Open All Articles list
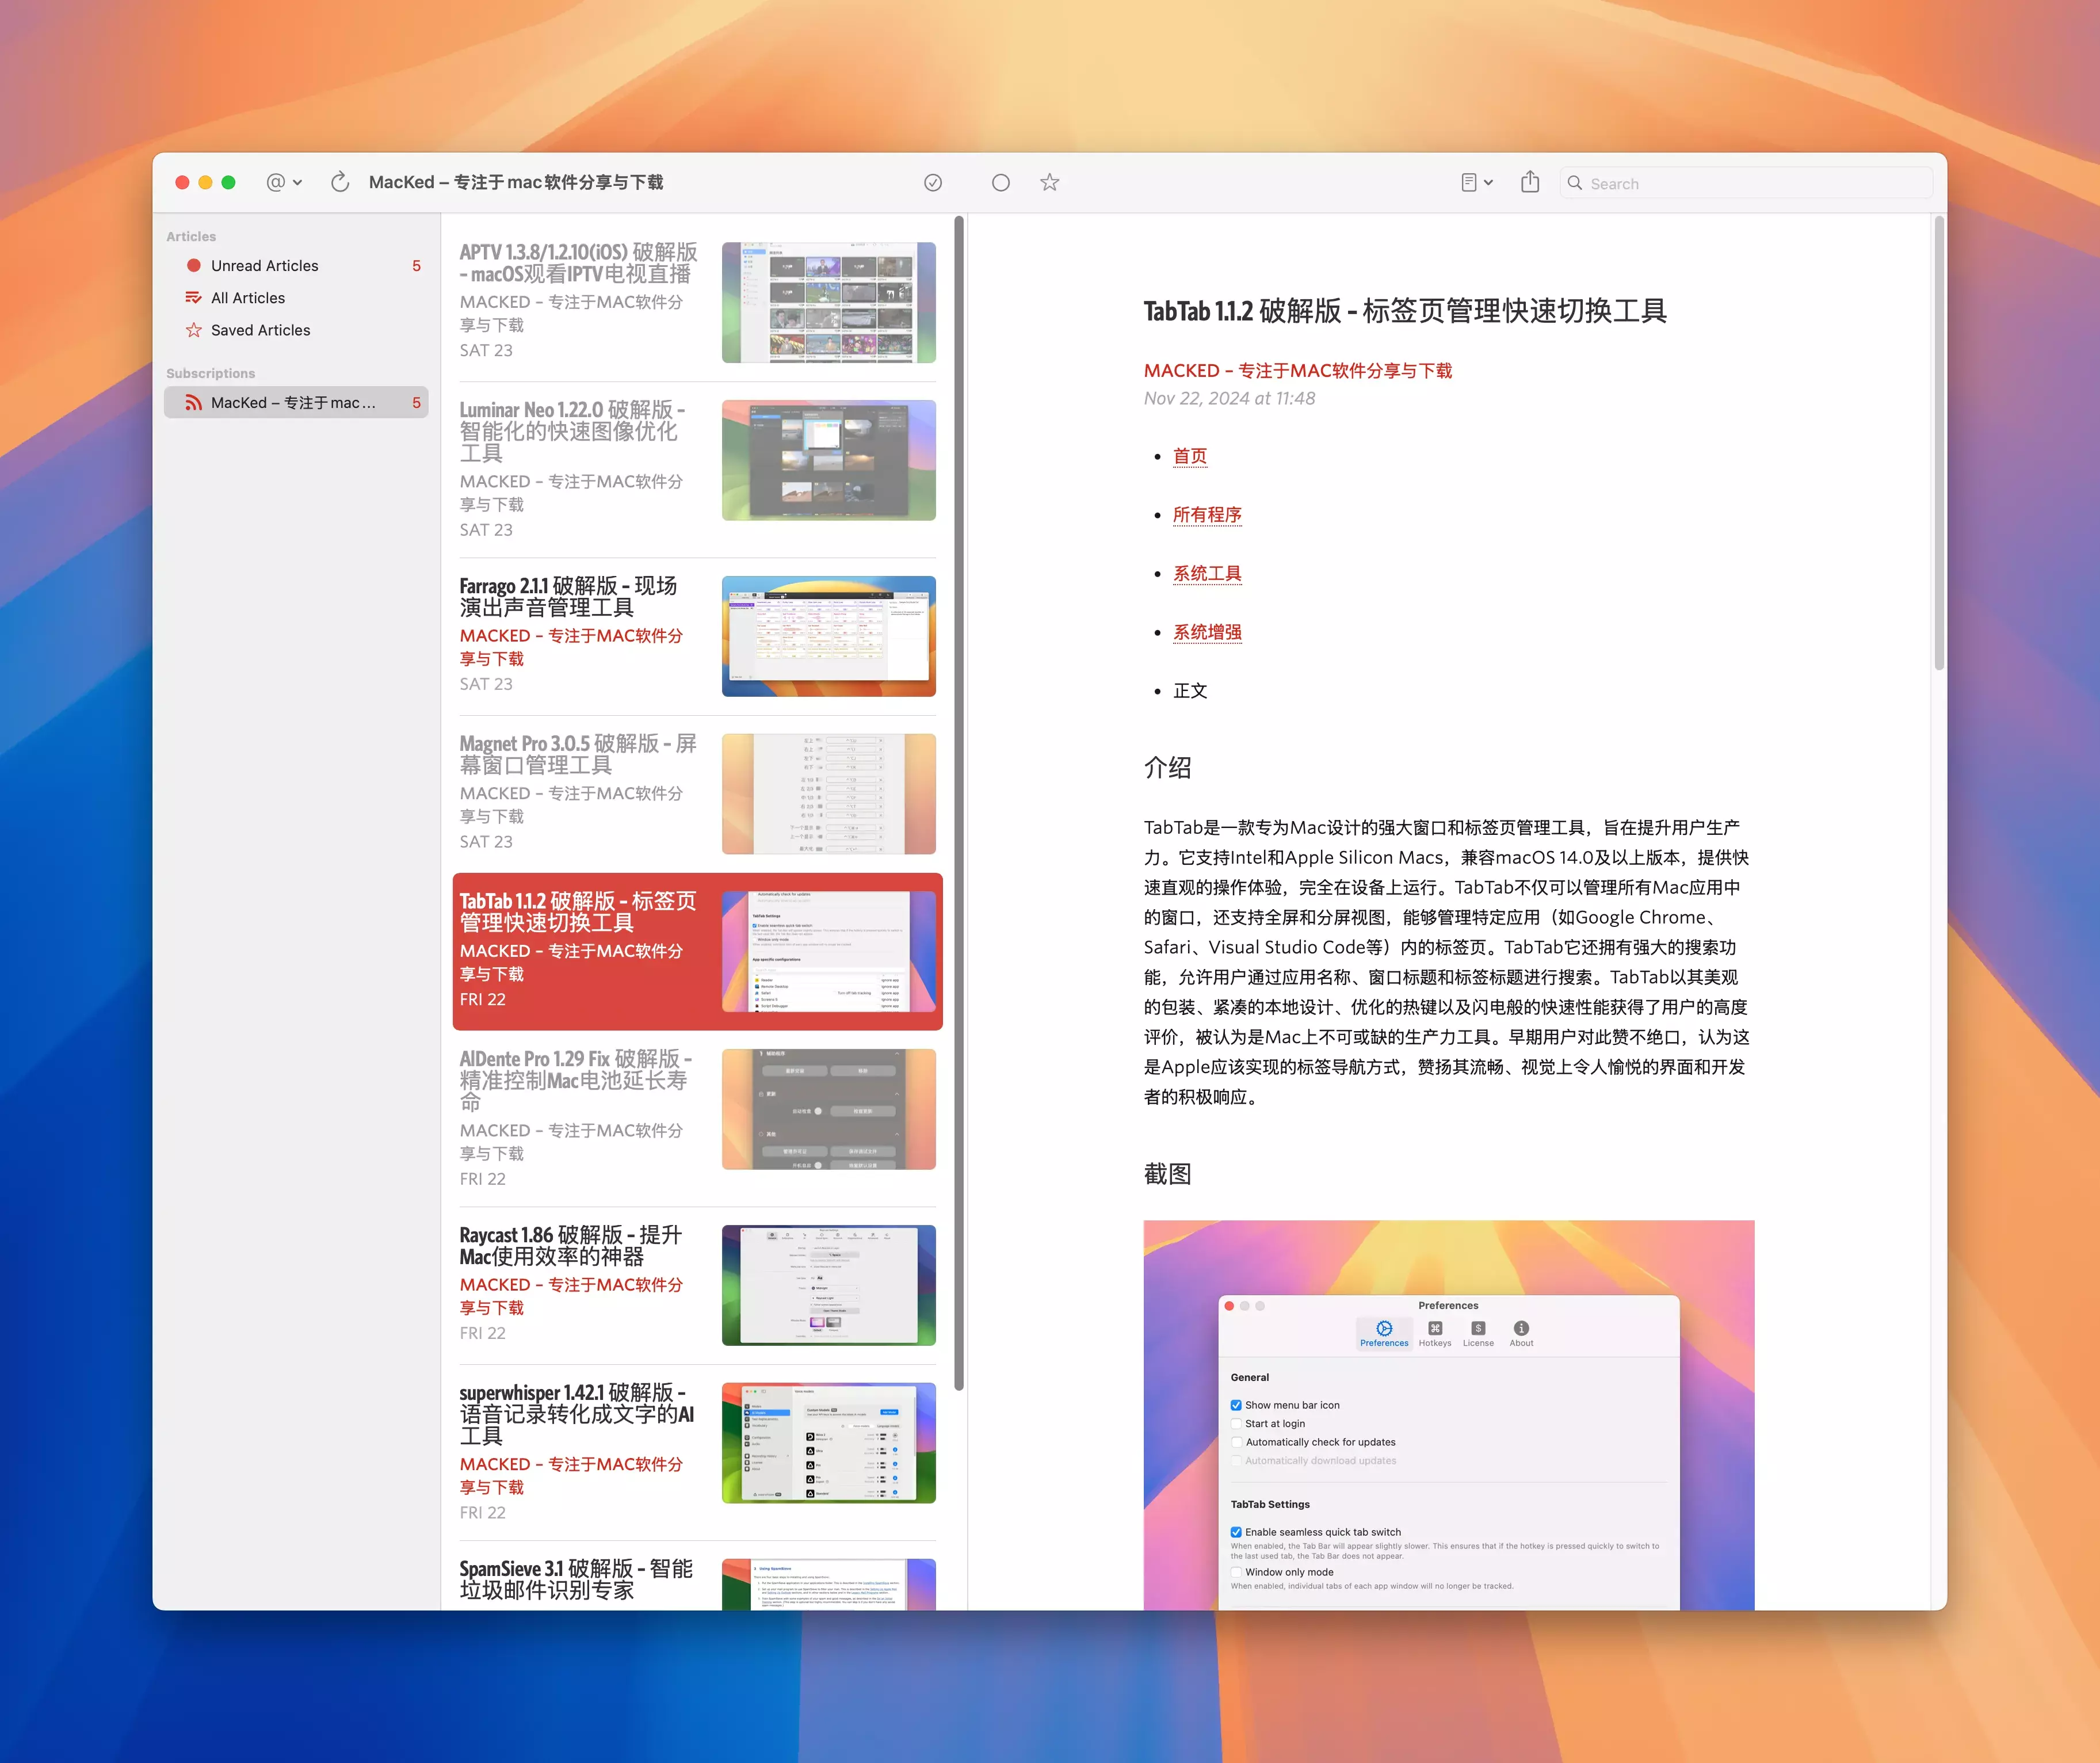 pyautogui.click(x=247, y=298)
